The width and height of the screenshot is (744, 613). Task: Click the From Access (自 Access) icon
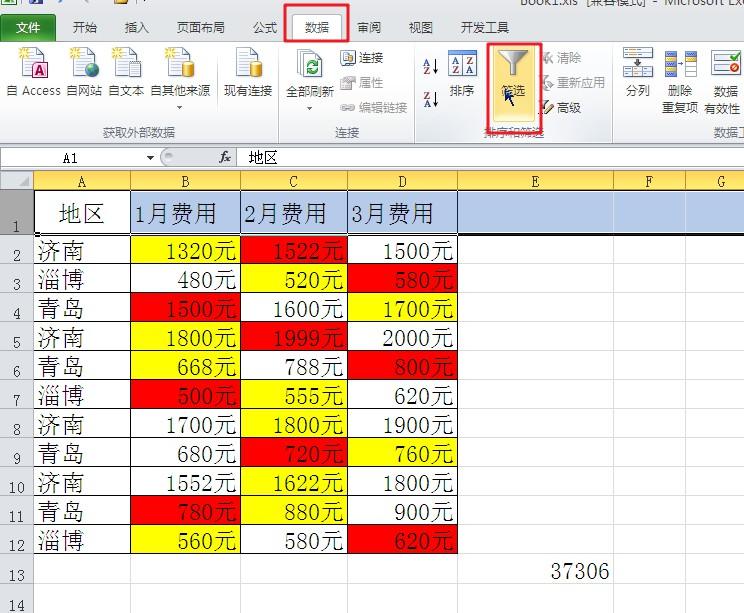[34, 71]
